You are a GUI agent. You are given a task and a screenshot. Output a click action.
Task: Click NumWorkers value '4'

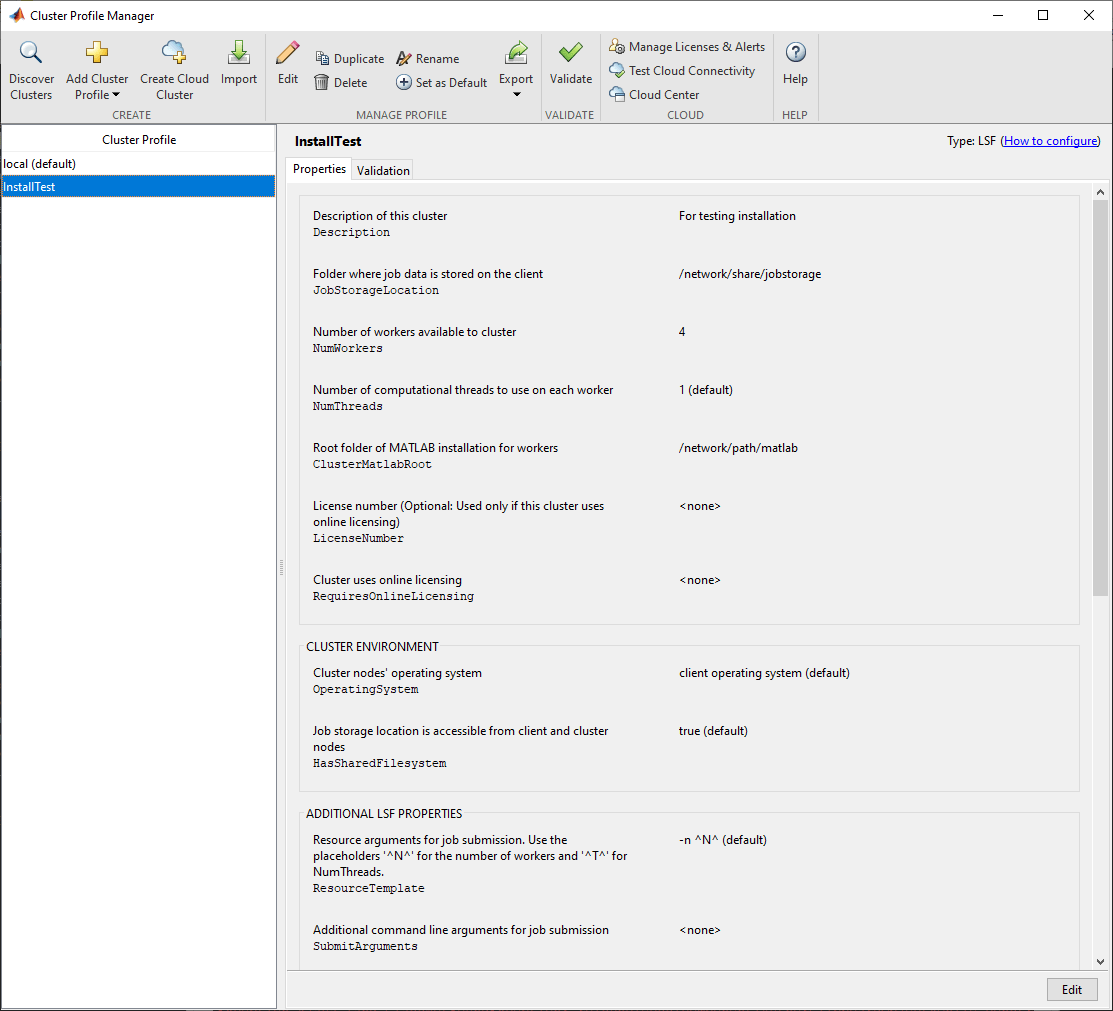pos(682,332)
